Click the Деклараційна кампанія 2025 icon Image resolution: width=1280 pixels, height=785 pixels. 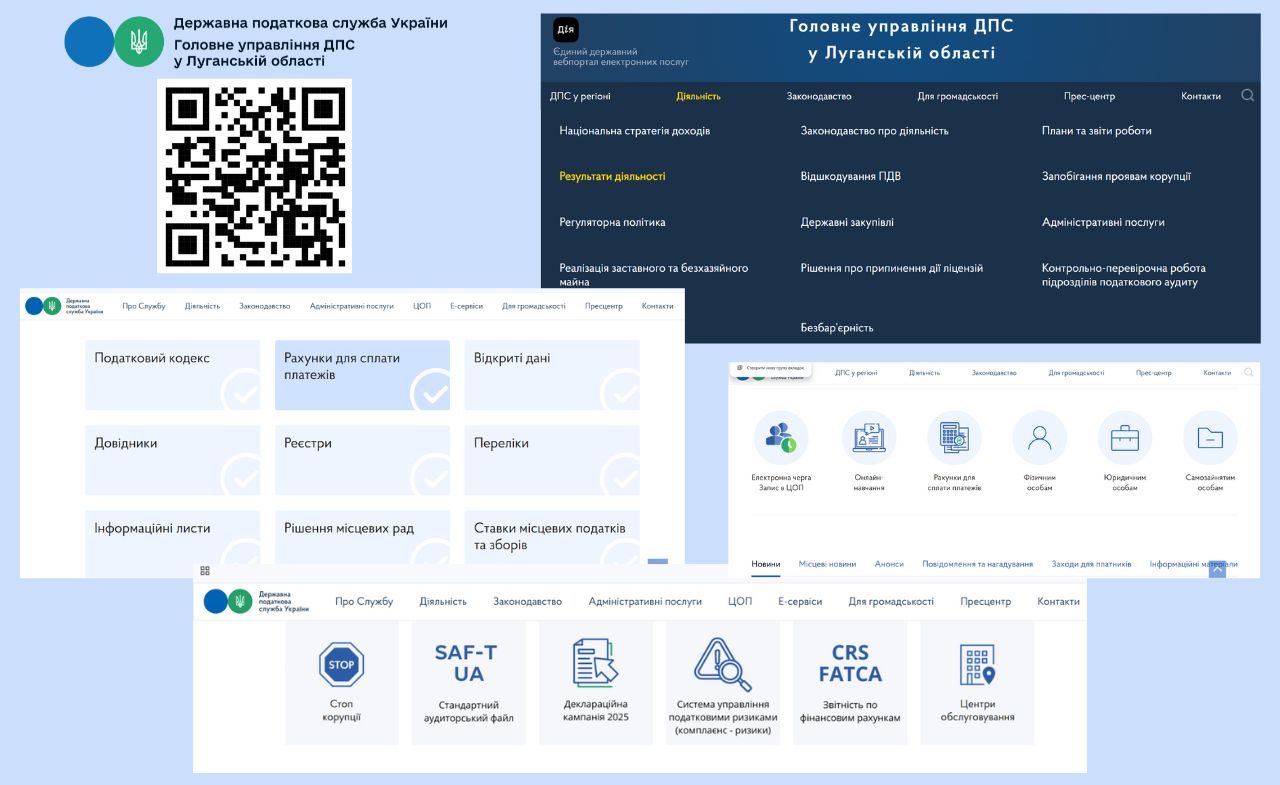tap(595, 663)
